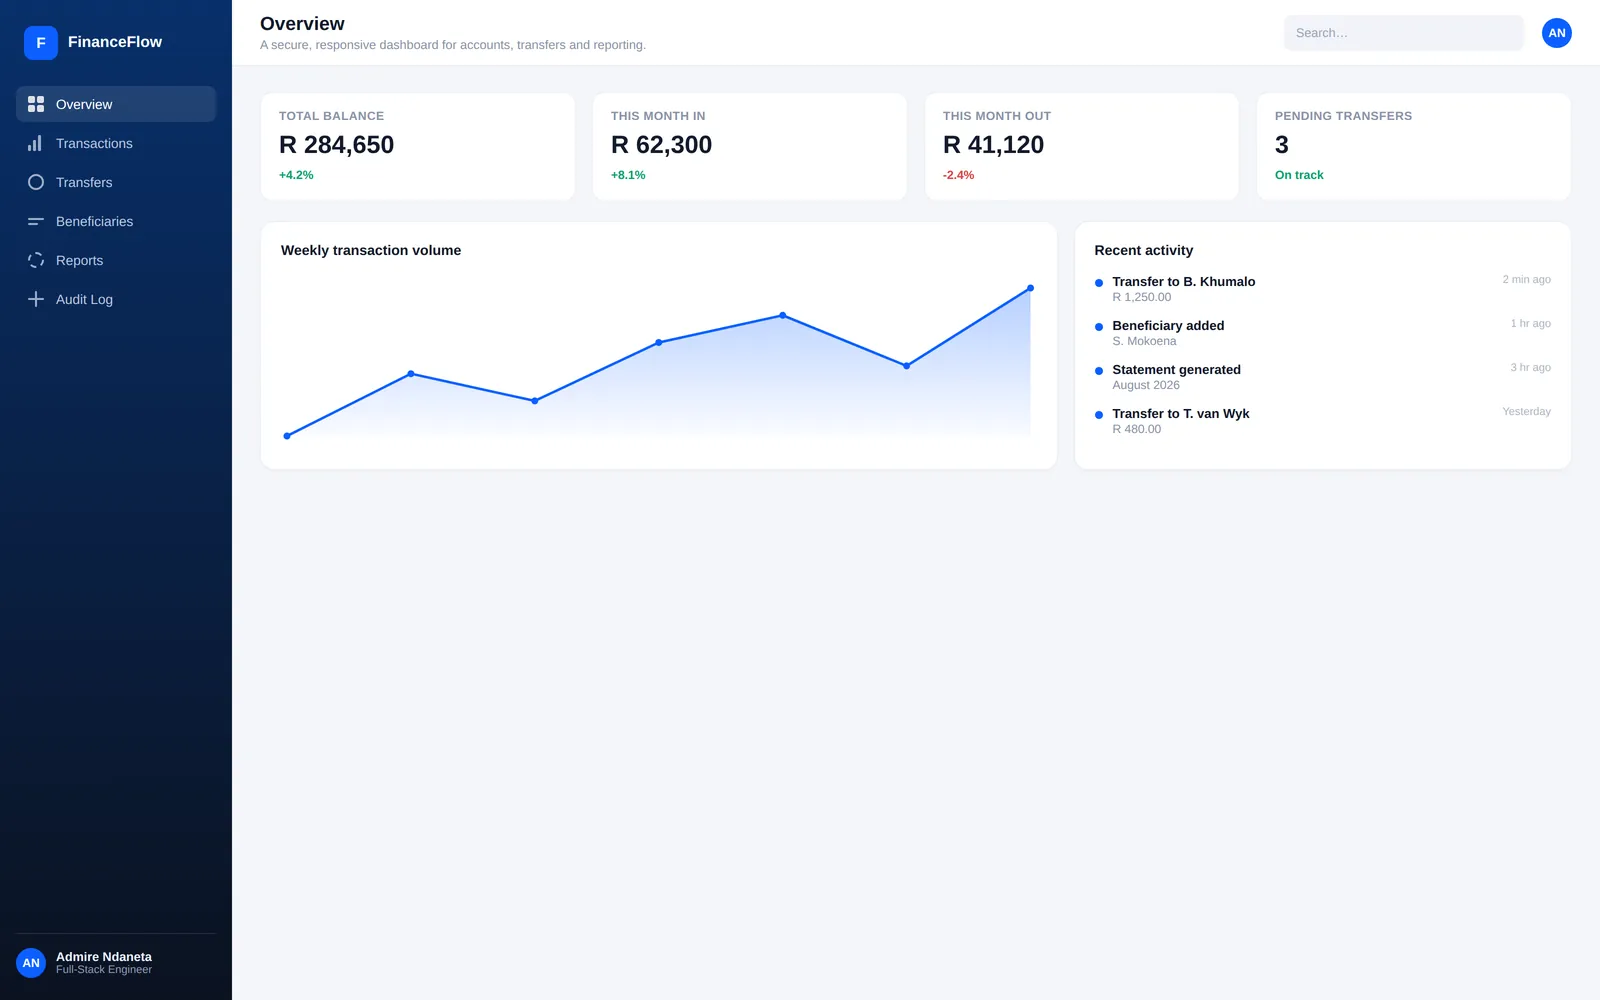This screenshot has height=1000, width=1600.
Task: Click the 2 min ago timestamp
Action: point(1526,280)
